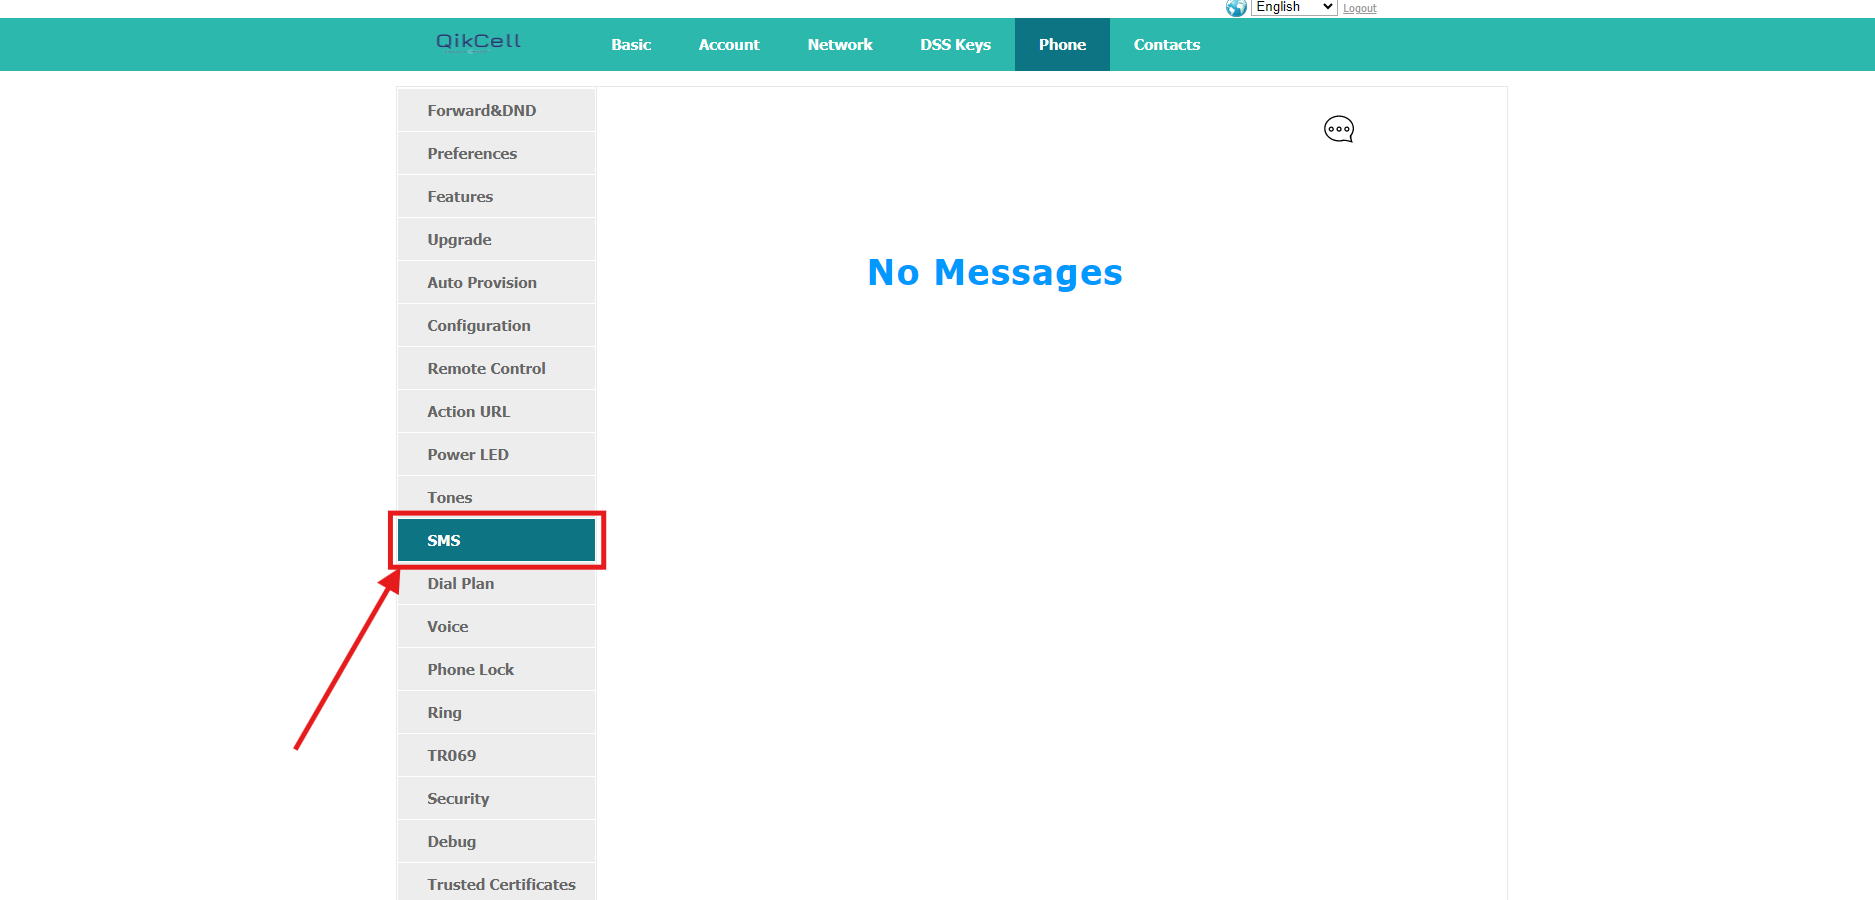This screenshot has height=900, width=1875.
Task: Click the QikCell logo
Action: (x=478, y=42)
